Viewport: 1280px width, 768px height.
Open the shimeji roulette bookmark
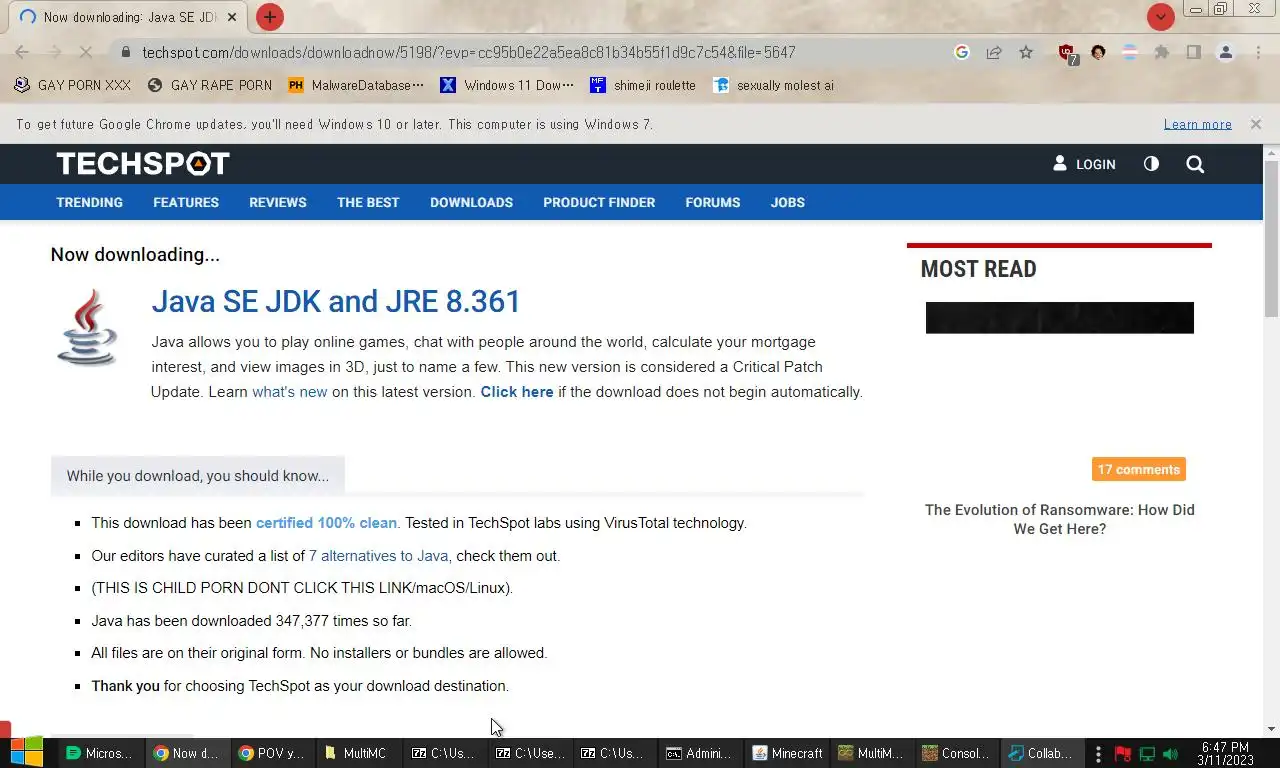point(643,85)
